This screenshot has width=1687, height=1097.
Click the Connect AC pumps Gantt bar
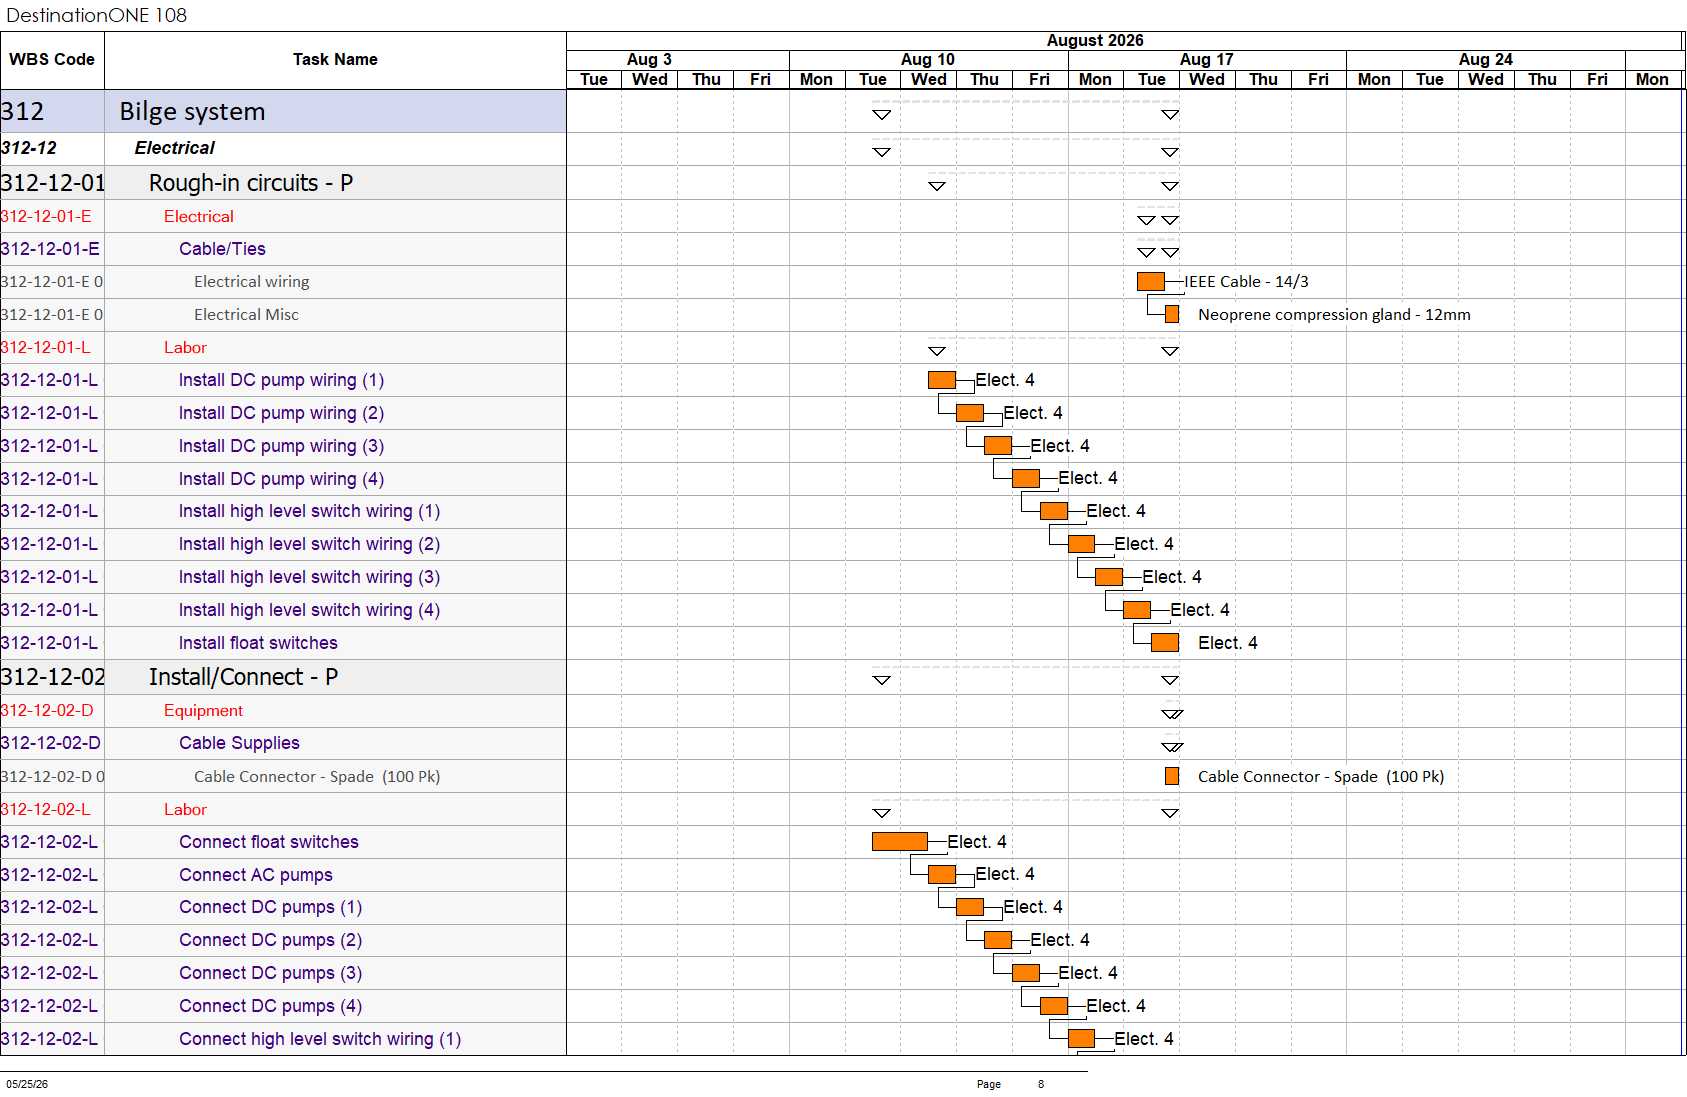tap(941, 875)
